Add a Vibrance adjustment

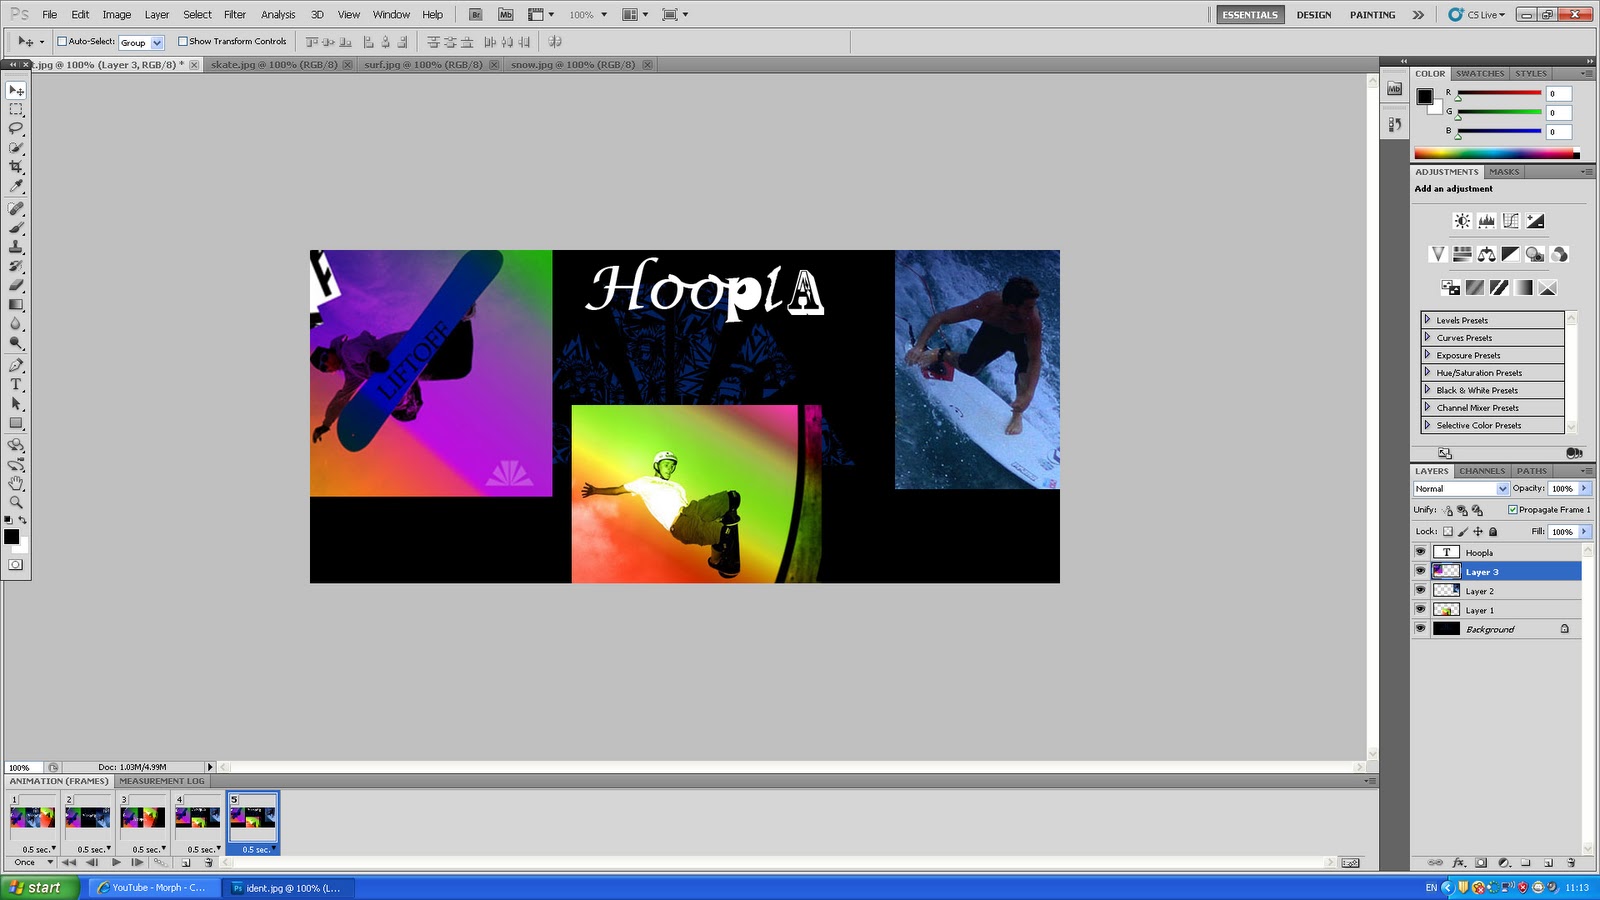(1438, 254)
